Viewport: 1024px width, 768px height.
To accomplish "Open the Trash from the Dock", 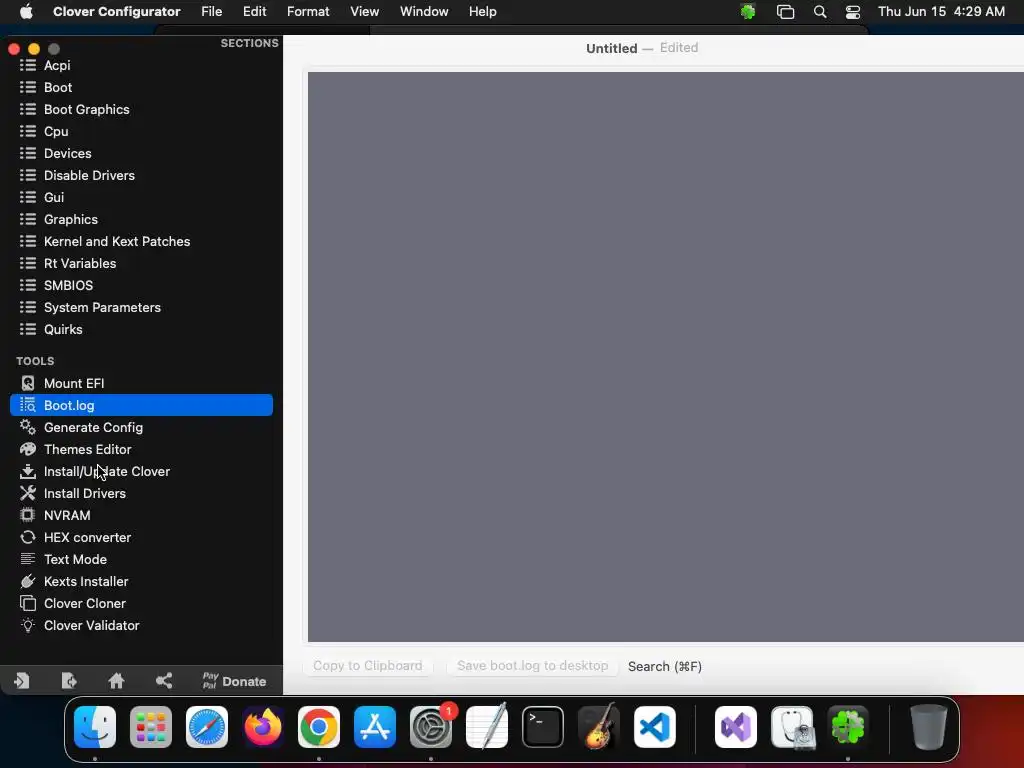I will coord(929,727).
